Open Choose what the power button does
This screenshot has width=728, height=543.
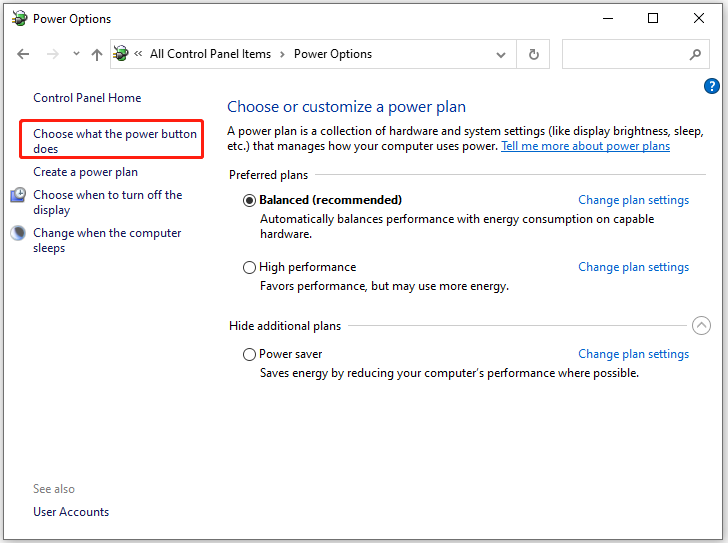coord(115,141)
